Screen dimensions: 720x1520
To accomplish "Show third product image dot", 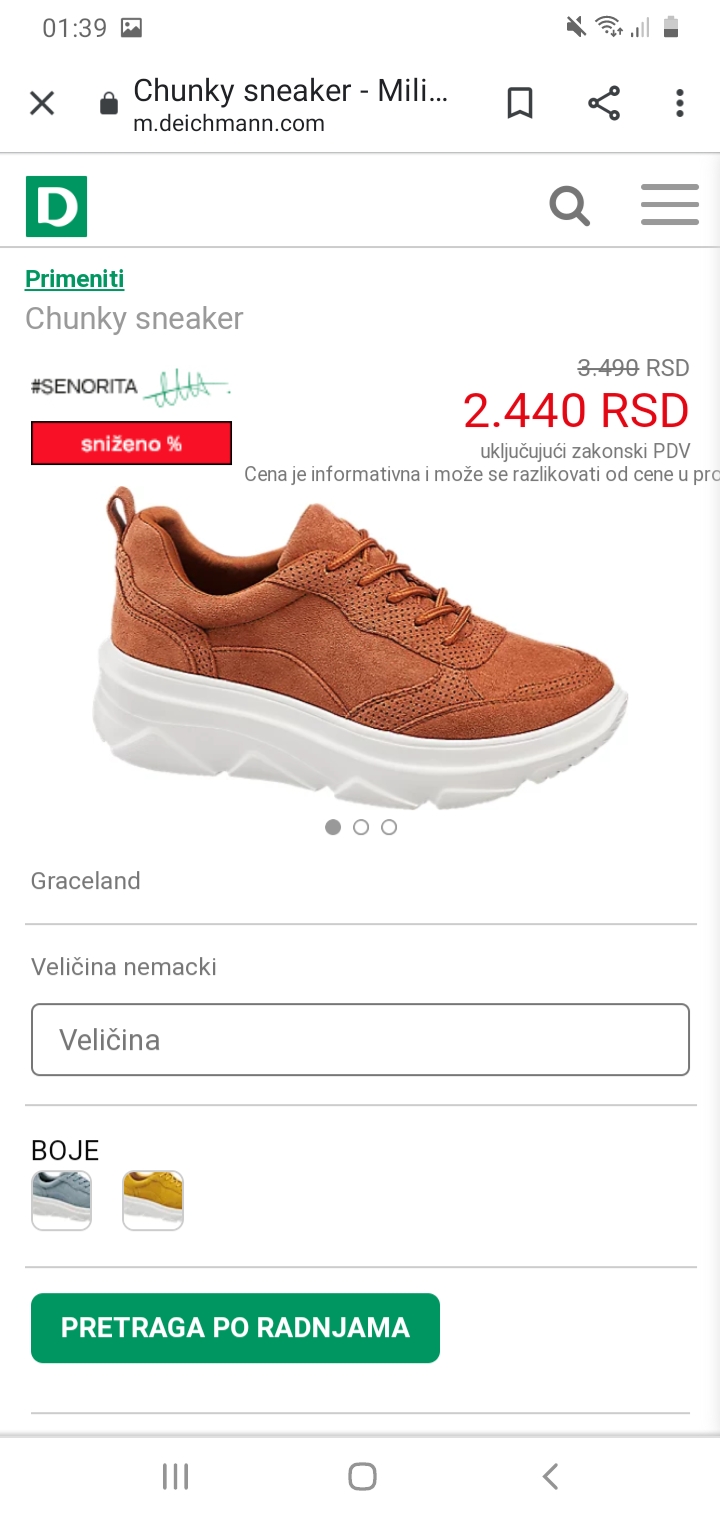I will (389, 827).
